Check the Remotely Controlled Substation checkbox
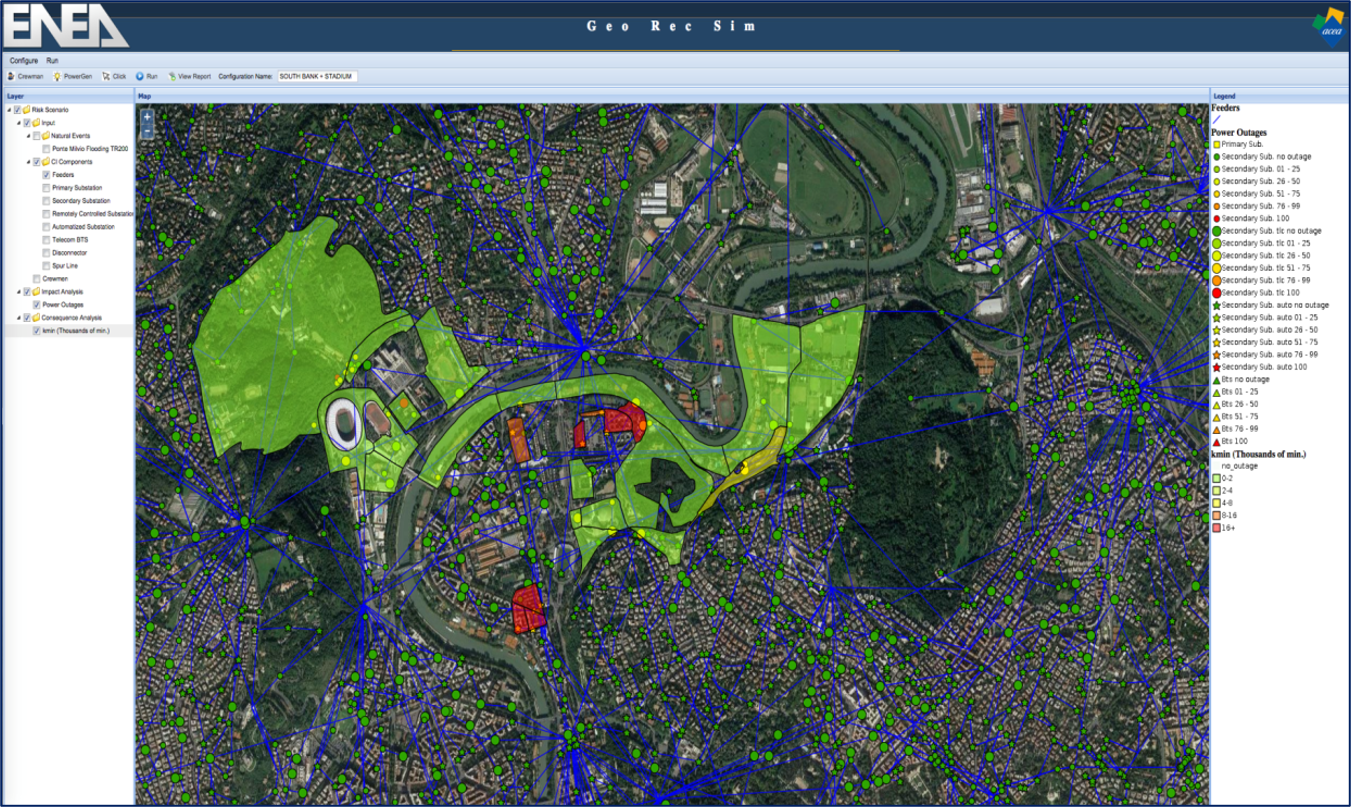Image resolution: width=1351 pixels, height=807 pixels. pos(47,214)
